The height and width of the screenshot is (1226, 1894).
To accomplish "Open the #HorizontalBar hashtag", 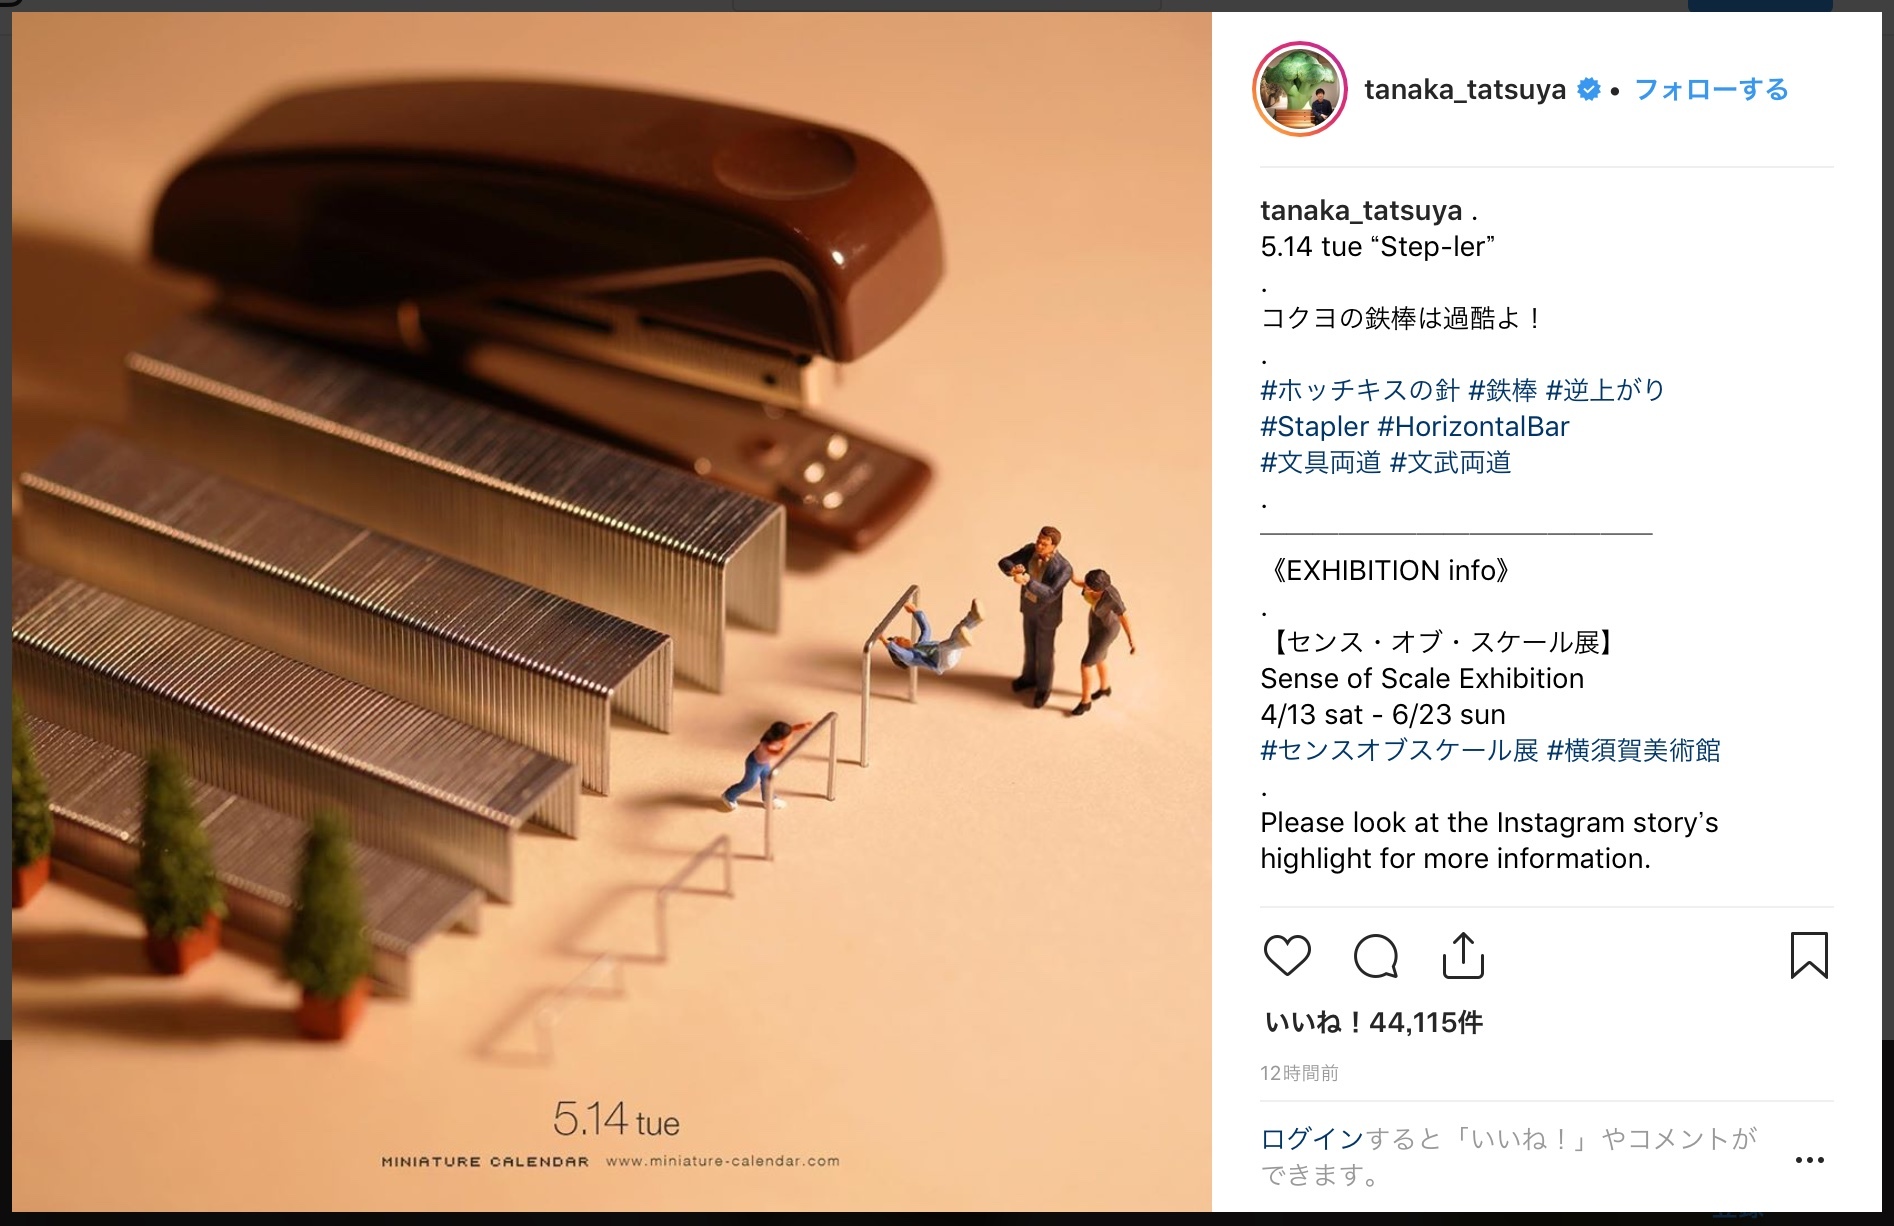I will 1473,427.
